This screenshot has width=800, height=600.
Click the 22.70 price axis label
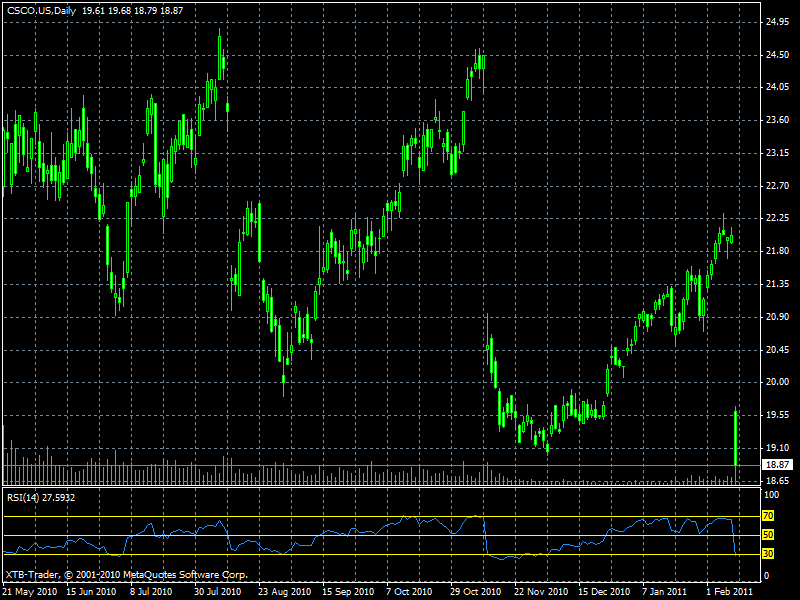pos(778,186)
